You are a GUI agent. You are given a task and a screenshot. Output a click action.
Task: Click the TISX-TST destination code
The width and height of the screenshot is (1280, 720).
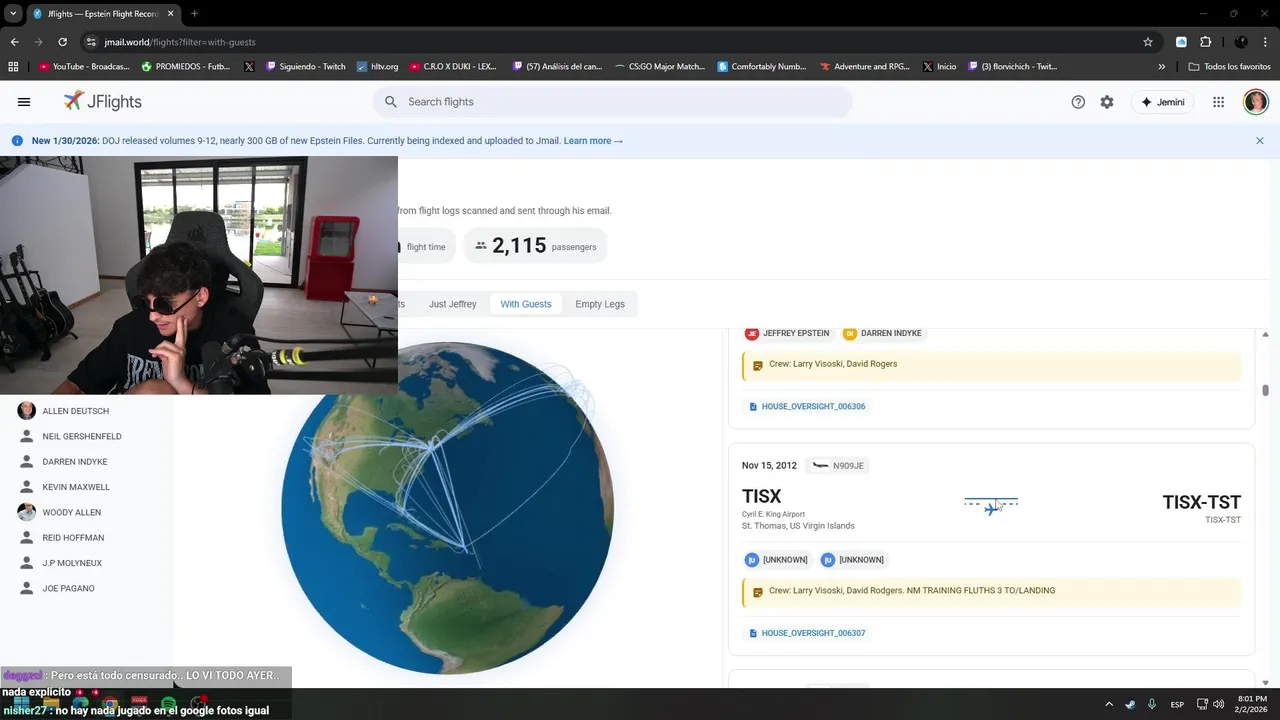point(1201,502)
